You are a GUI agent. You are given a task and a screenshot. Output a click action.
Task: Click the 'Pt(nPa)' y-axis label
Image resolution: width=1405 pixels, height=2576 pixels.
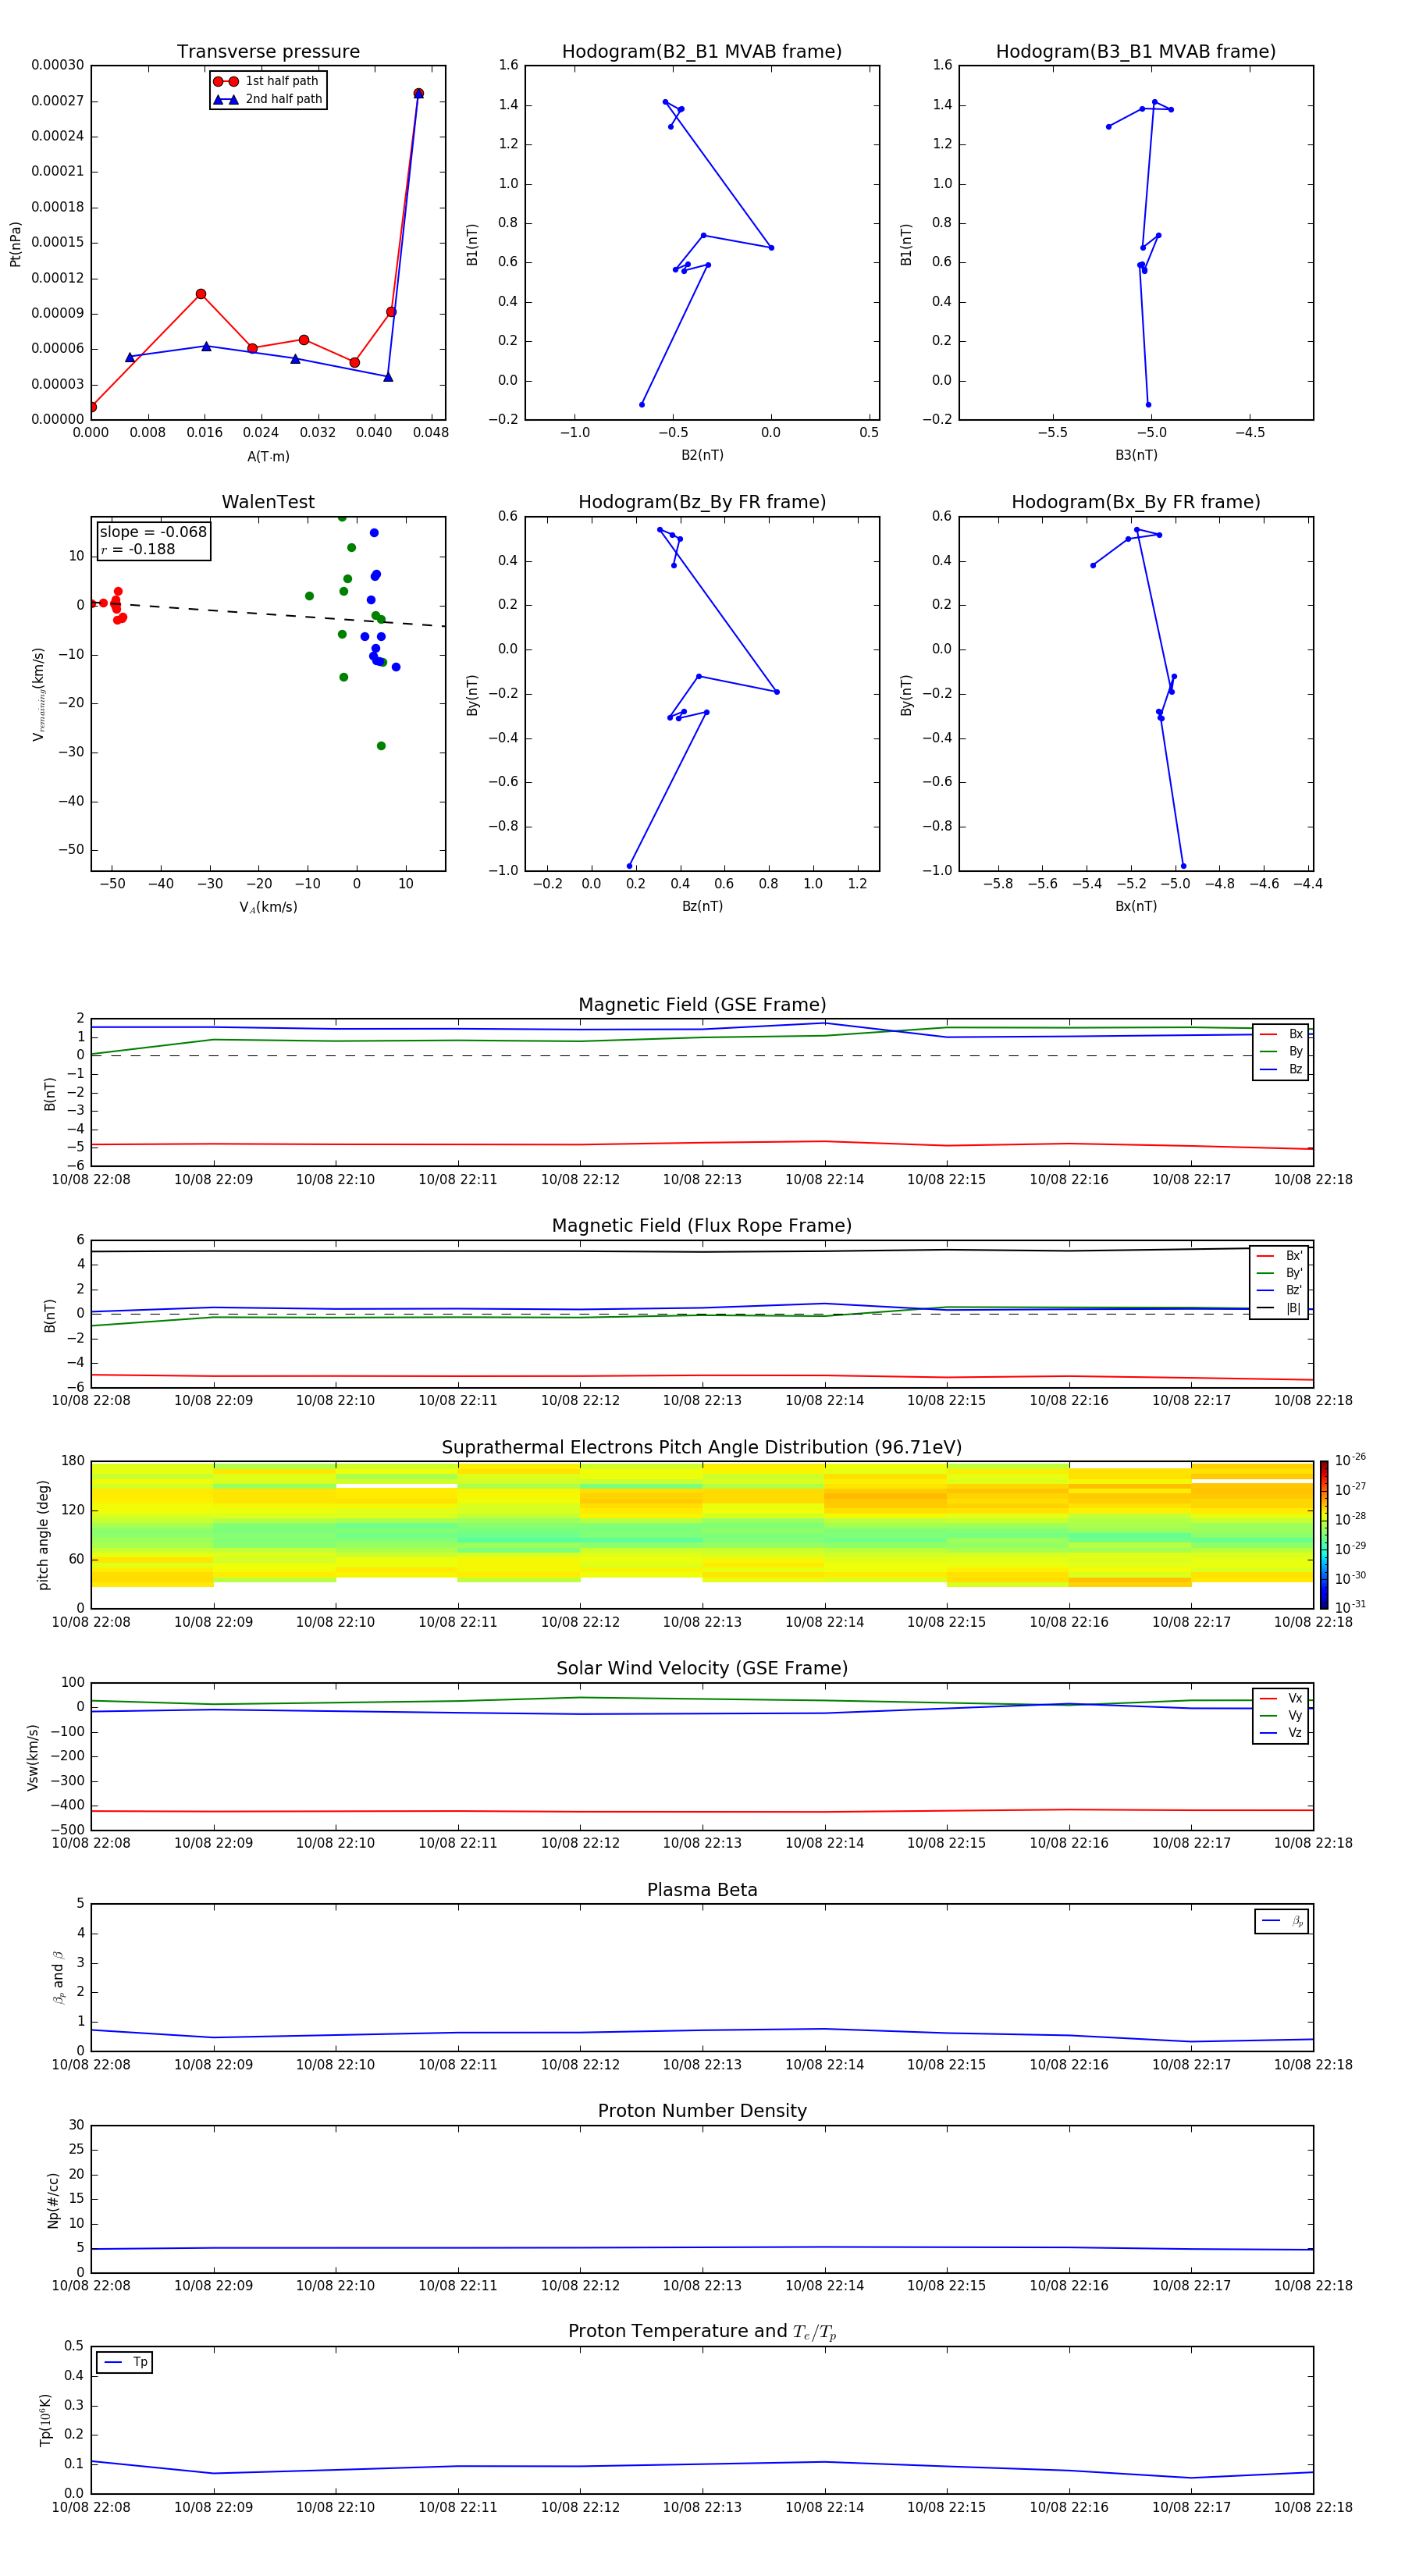coord(15,244)
